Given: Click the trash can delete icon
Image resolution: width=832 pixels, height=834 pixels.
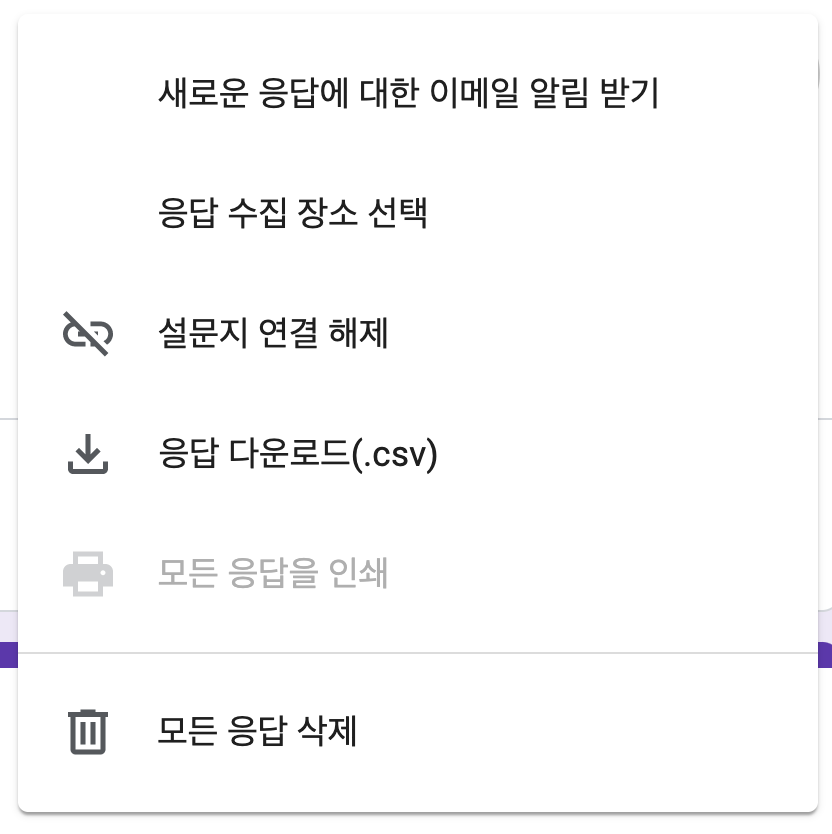Looking at the screenshot, I should [x=88, y=731].
